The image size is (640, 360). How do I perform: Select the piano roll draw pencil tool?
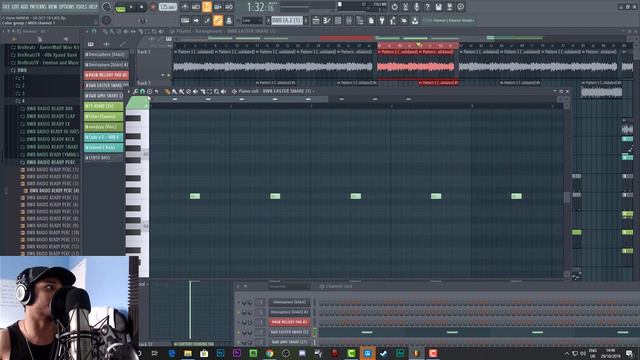tap(167, 91)
